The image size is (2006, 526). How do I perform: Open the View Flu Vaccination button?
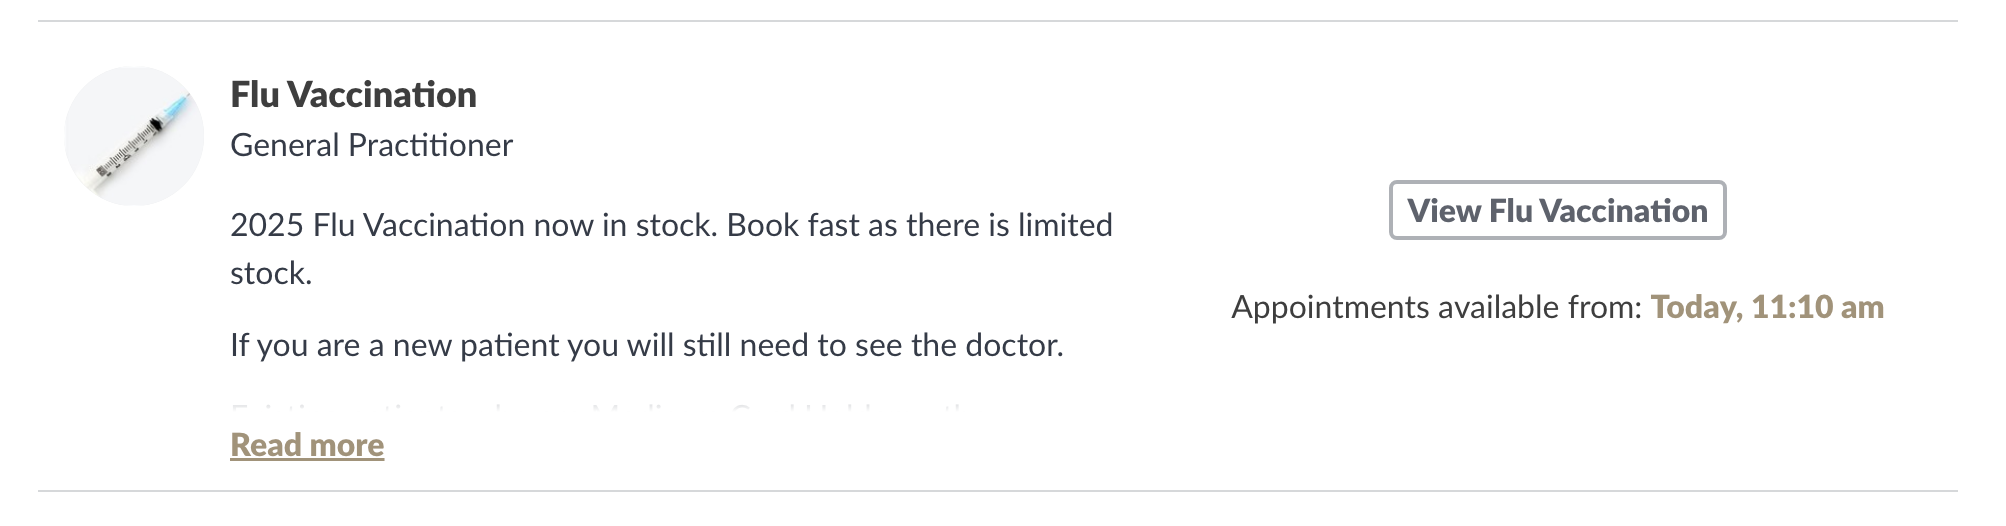1557,210
